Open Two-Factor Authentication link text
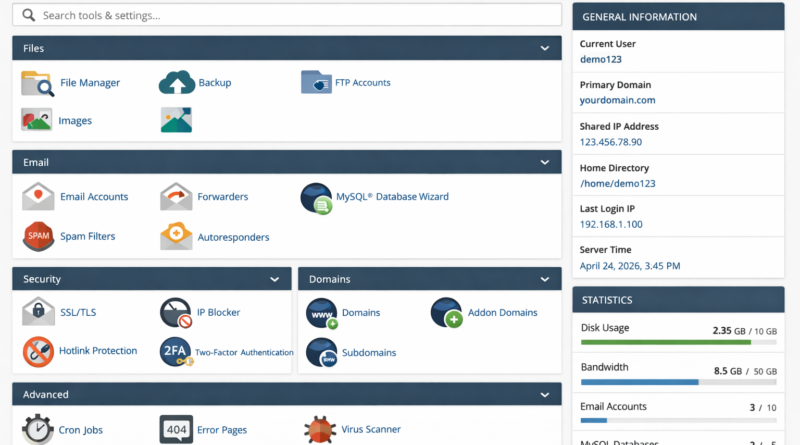 (x=244, y=352)
